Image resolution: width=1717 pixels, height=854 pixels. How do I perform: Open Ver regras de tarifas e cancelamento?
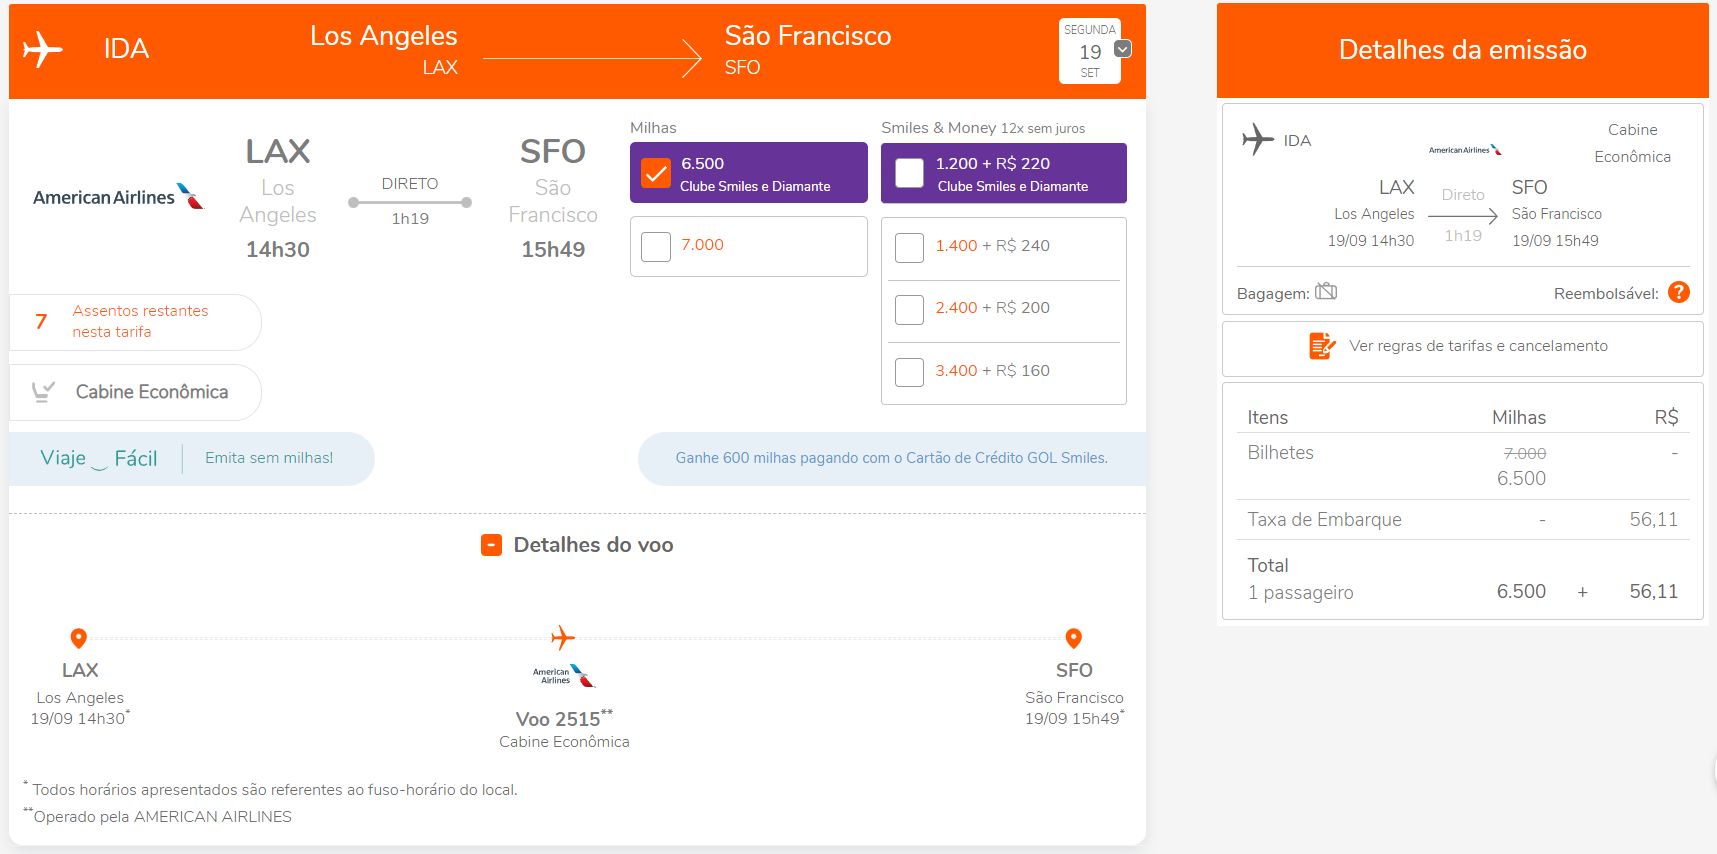(x=1478, y=346)
